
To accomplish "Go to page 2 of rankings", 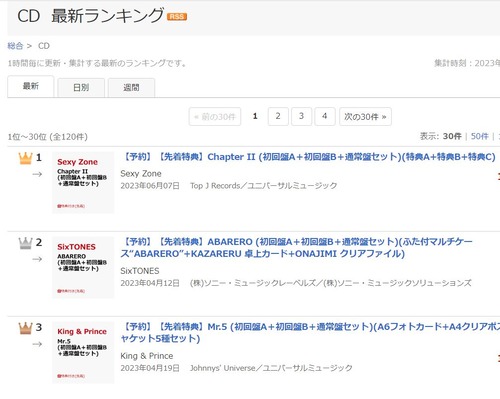I will coord(278,116).
